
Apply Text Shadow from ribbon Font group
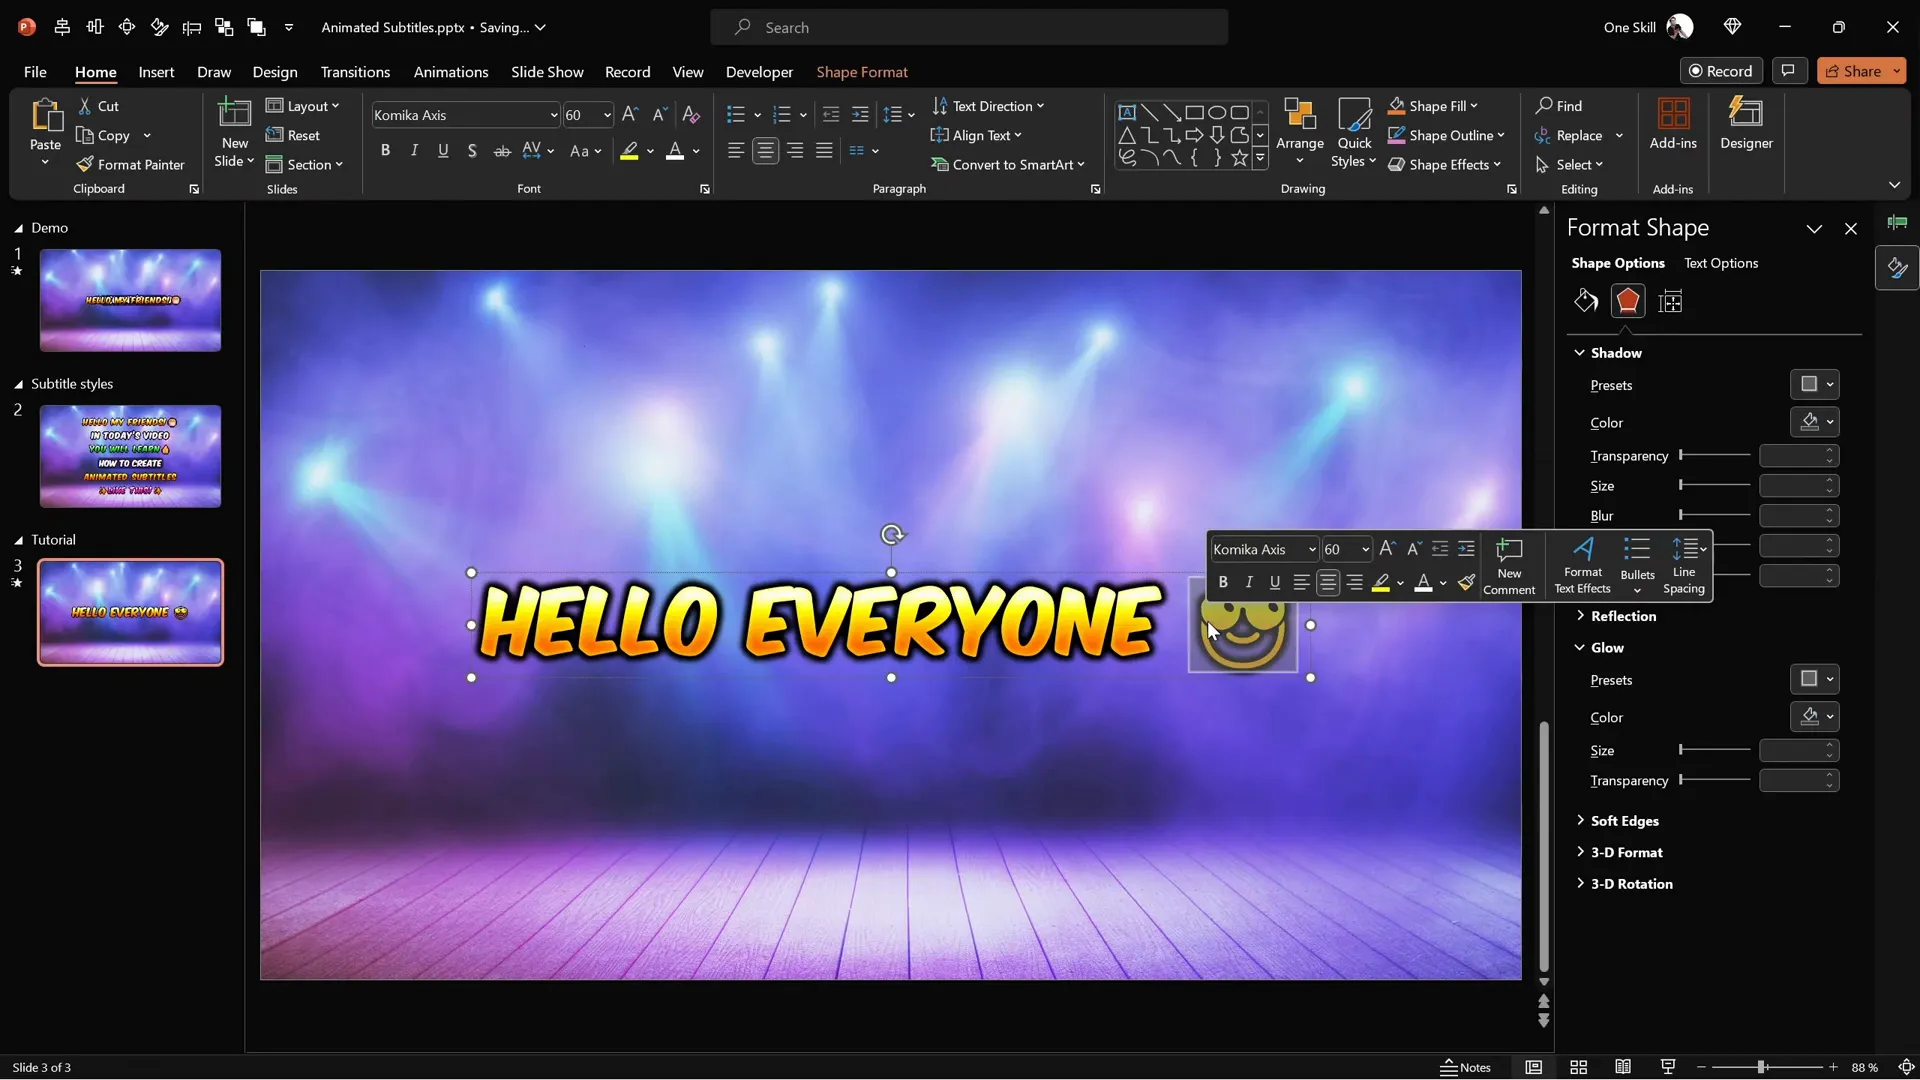coord(472,151)
